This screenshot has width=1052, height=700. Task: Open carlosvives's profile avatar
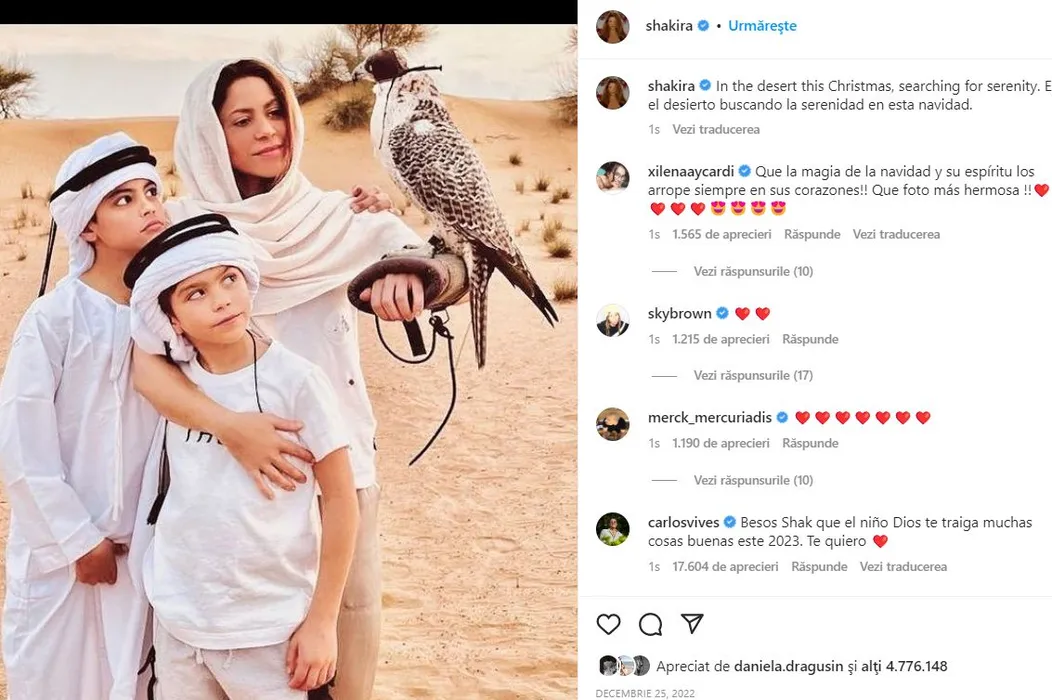coord(613,529)
